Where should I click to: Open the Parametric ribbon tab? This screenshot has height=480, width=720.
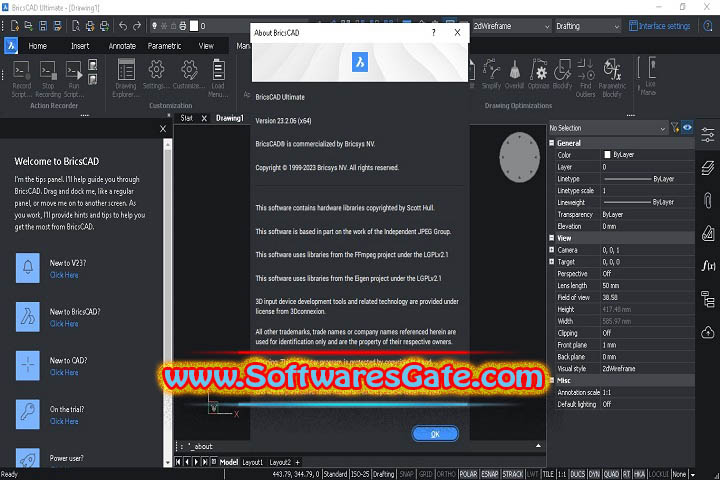point(164,46)
